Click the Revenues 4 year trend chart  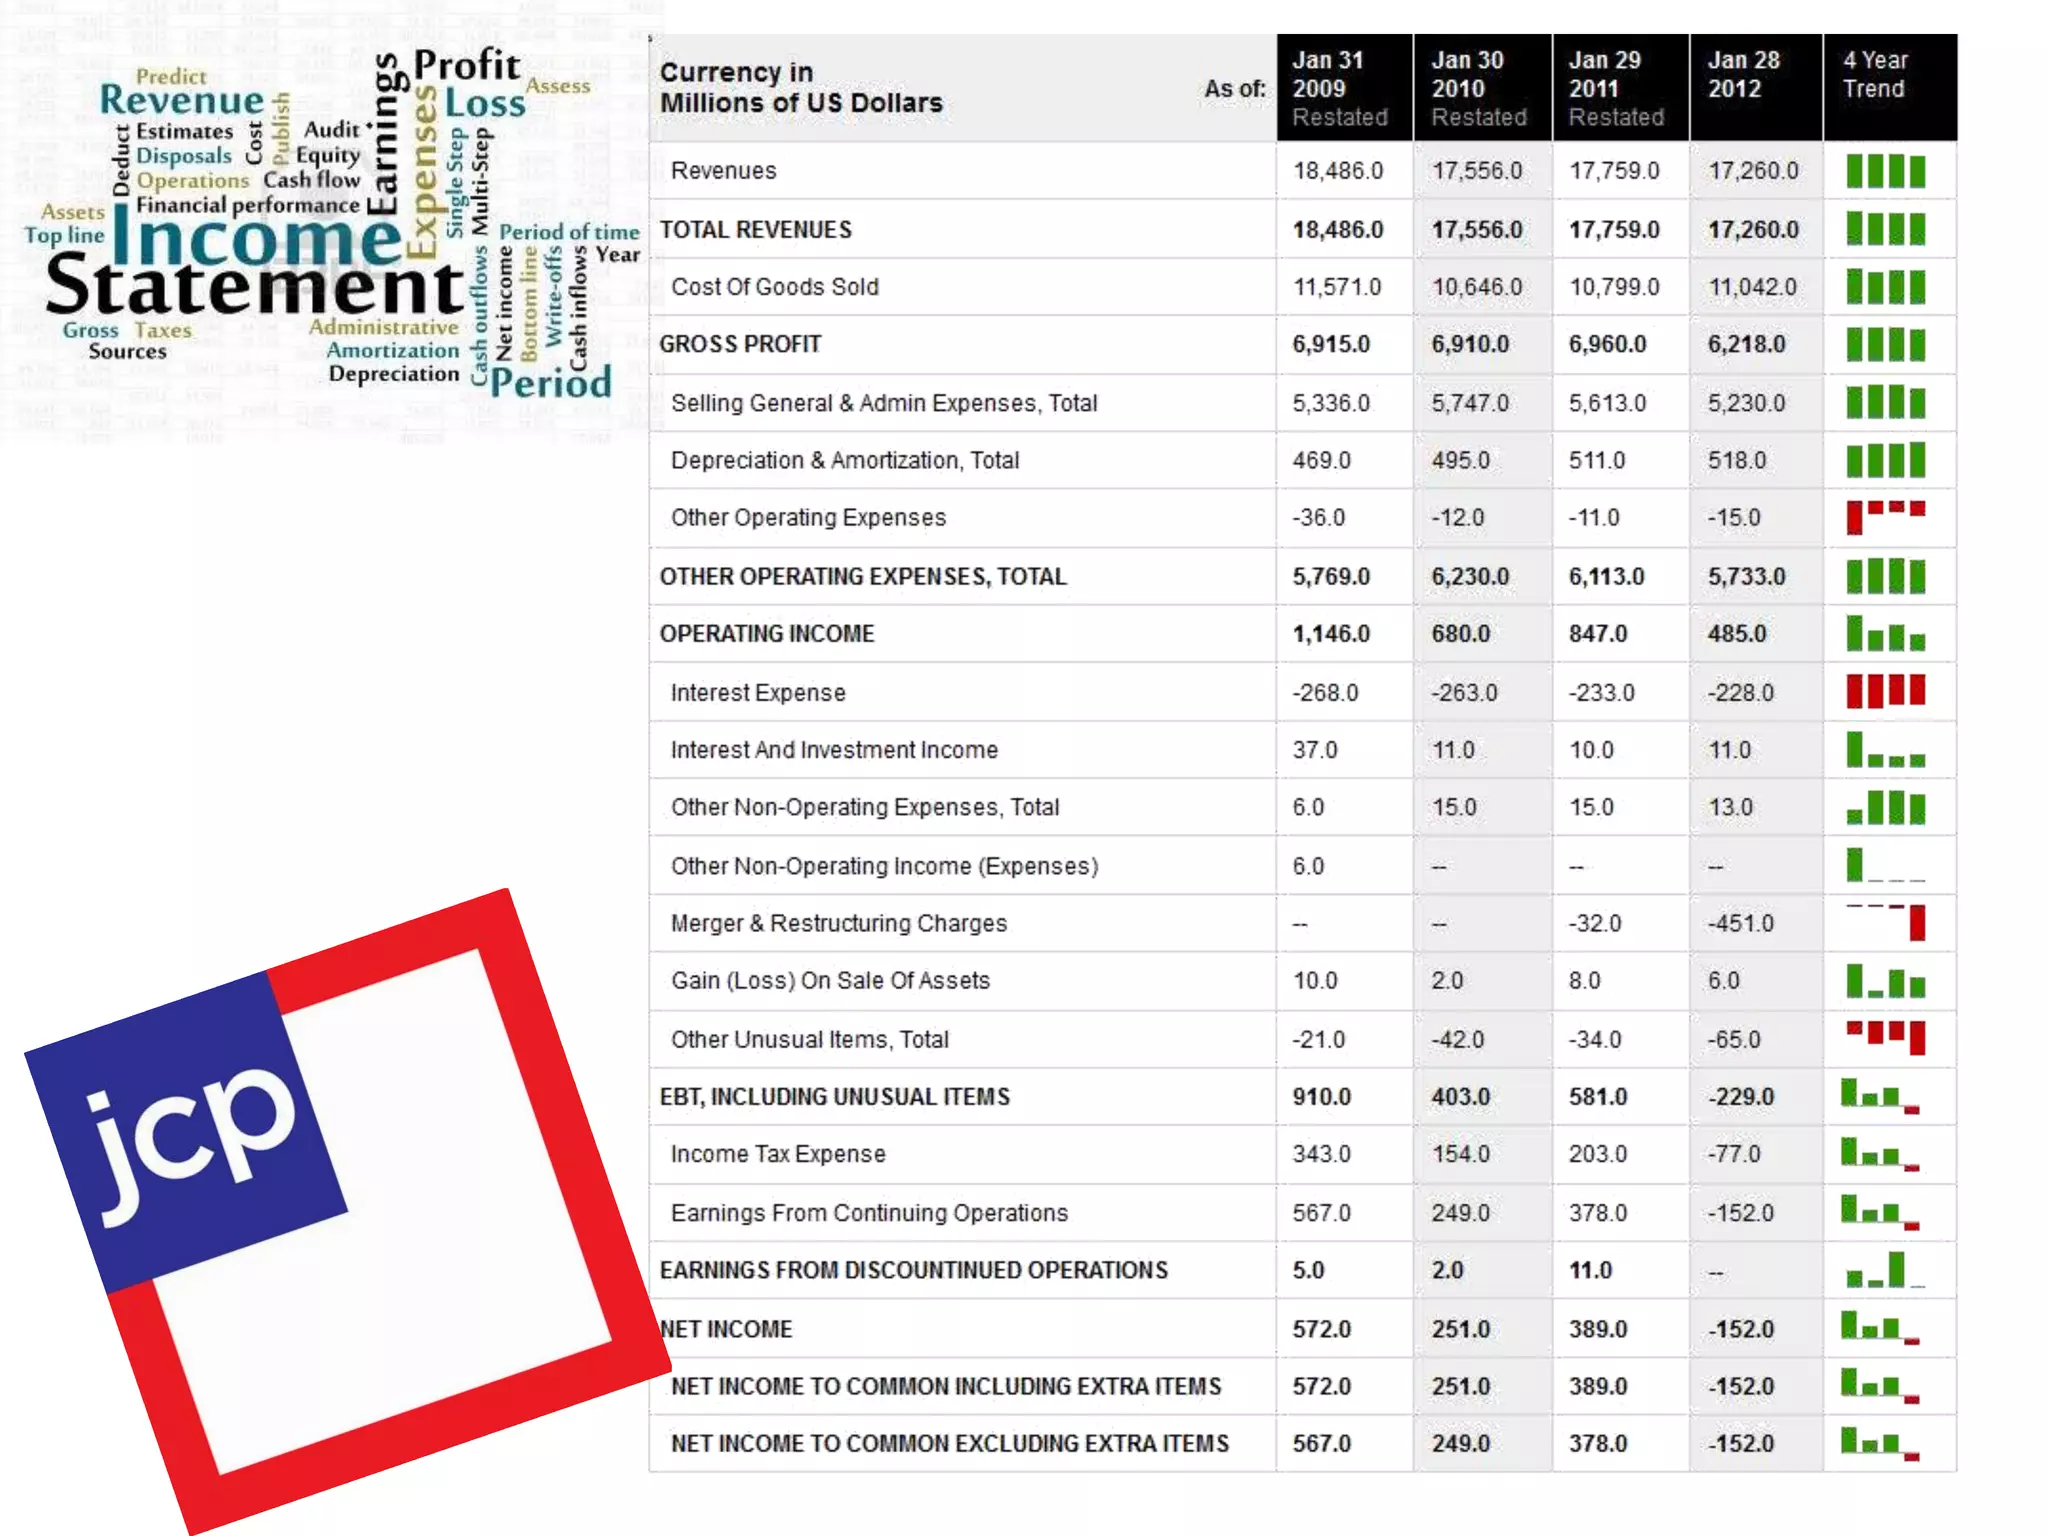pyautogui.click(x=1885, y=171)
